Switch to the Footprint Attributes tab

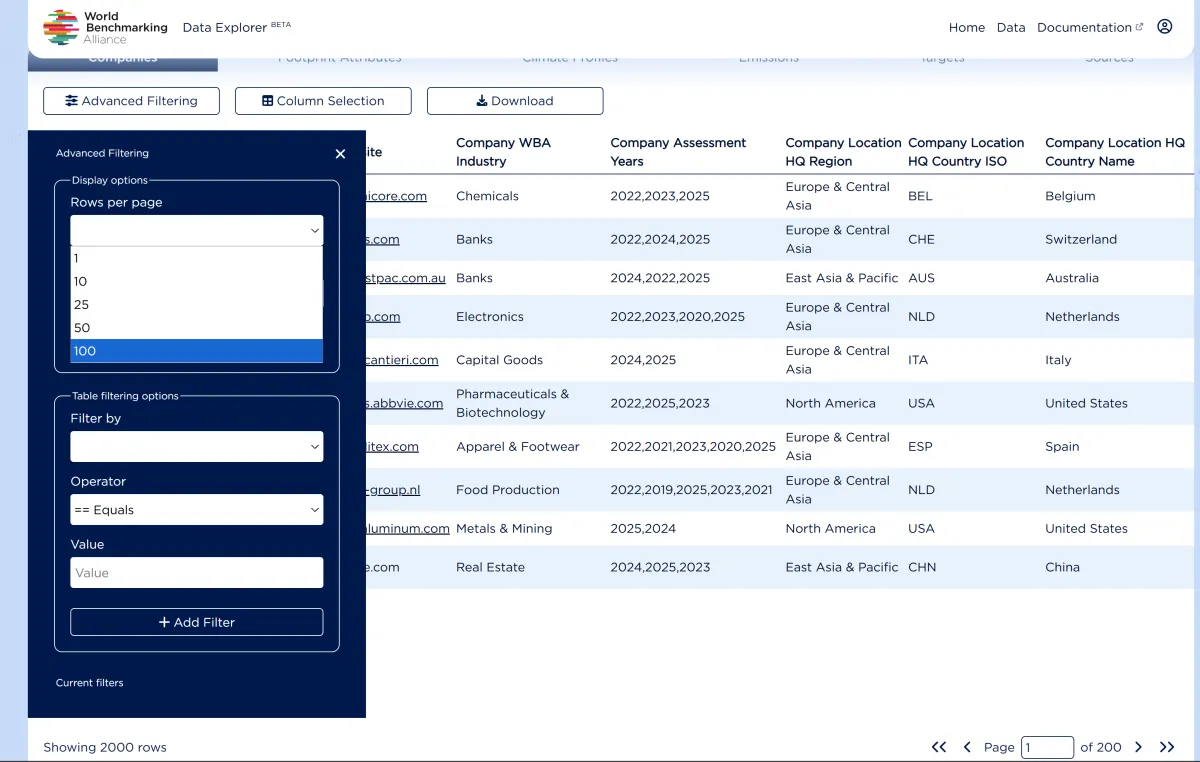pos(340,60)
